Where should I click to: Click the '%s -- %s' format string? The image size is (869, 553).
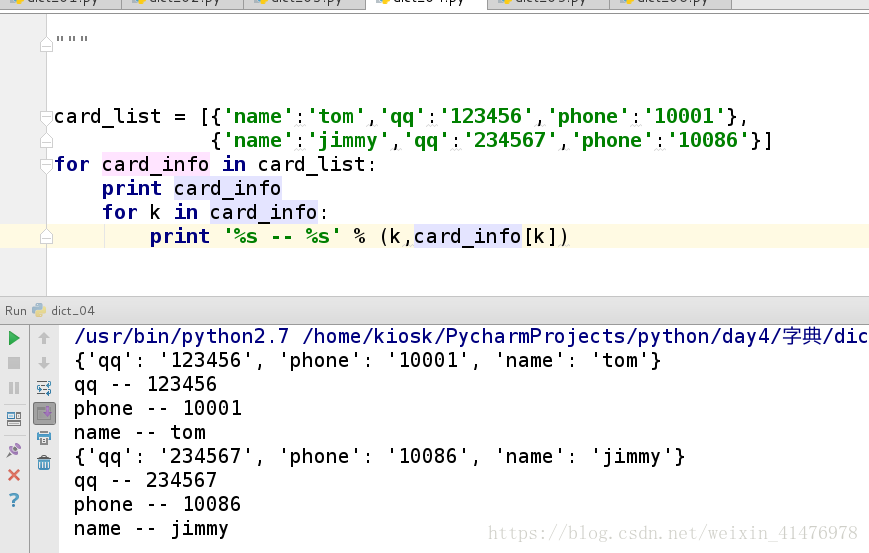pos(282,237)
